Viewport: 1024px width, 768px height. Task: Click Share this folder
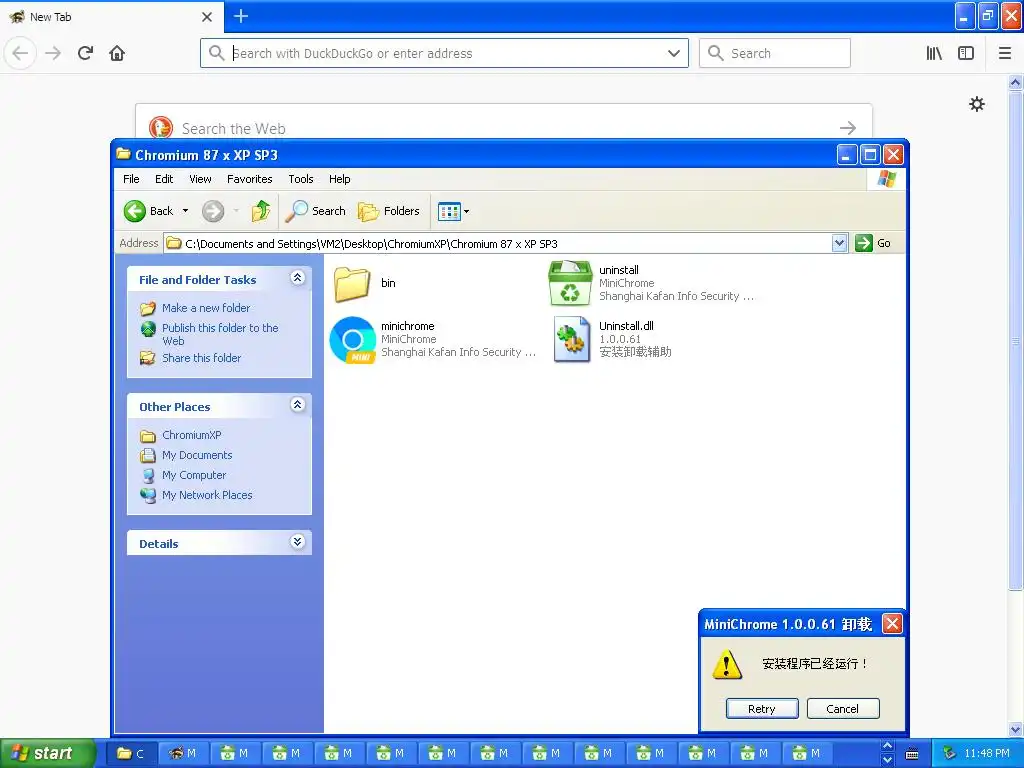tap(201, 358)
